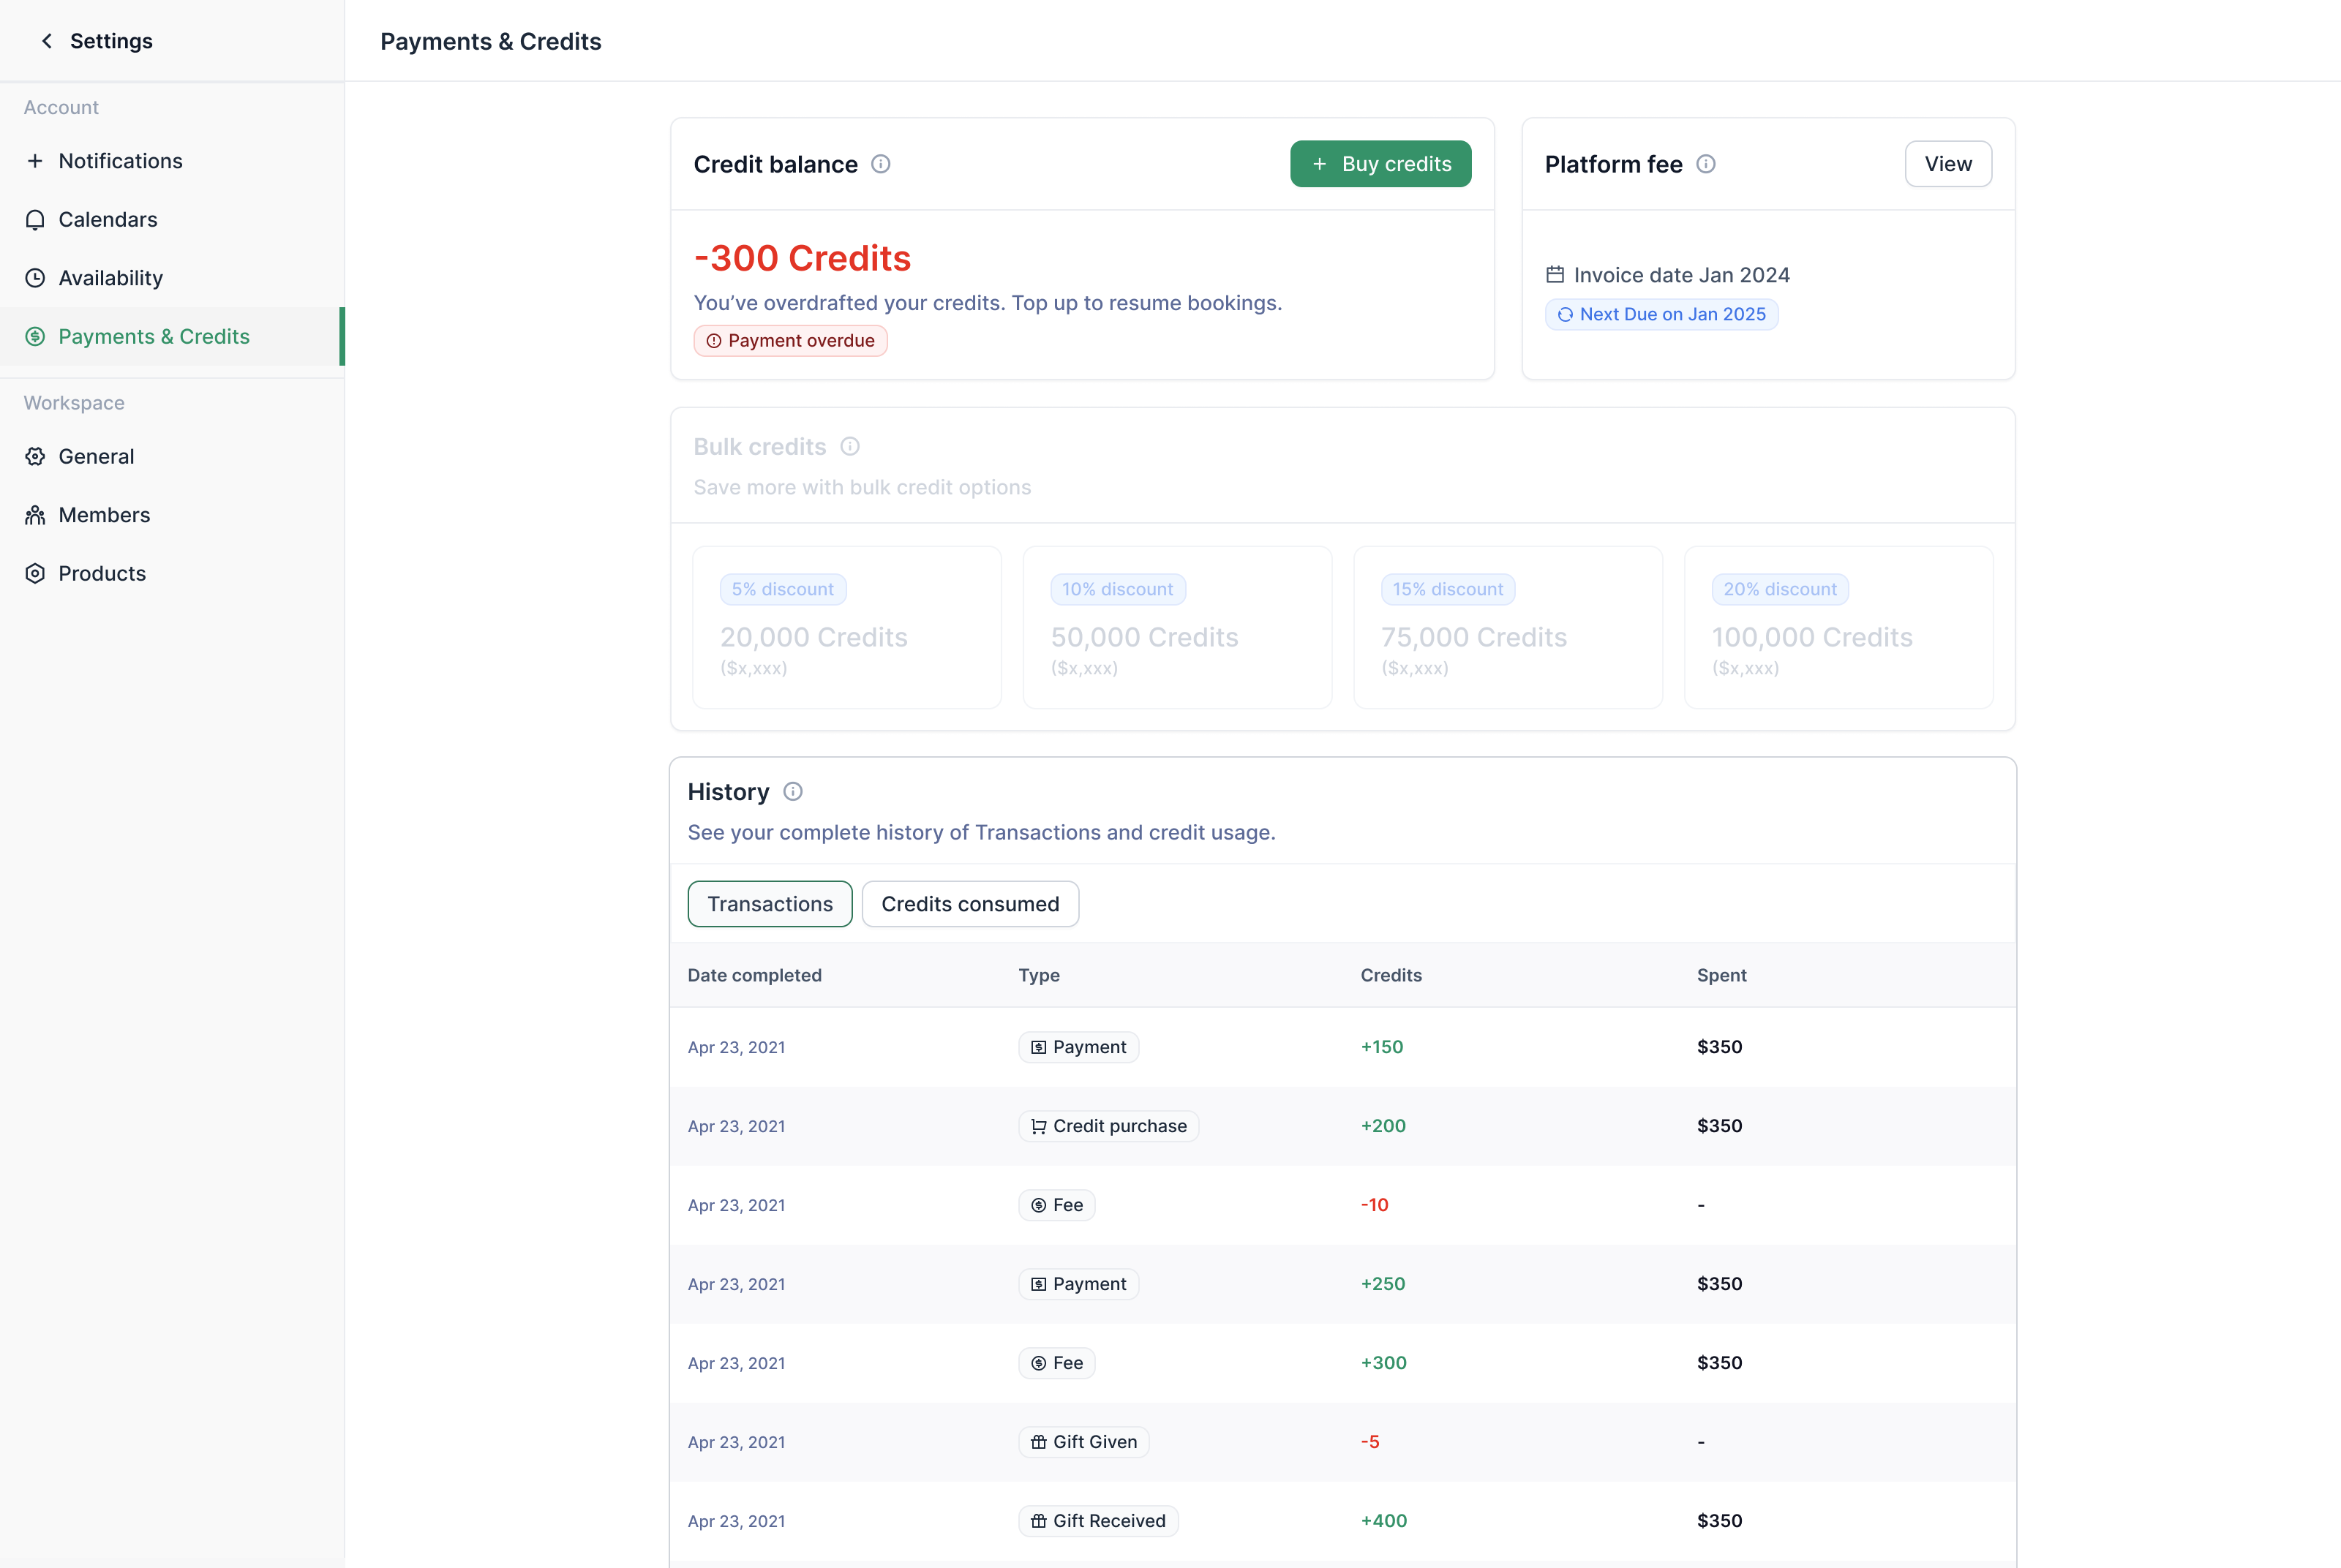Screen dimensions: 2341x1568
Task: Click the info icon beside Credit balance
Action: click(x=880, y=164)
